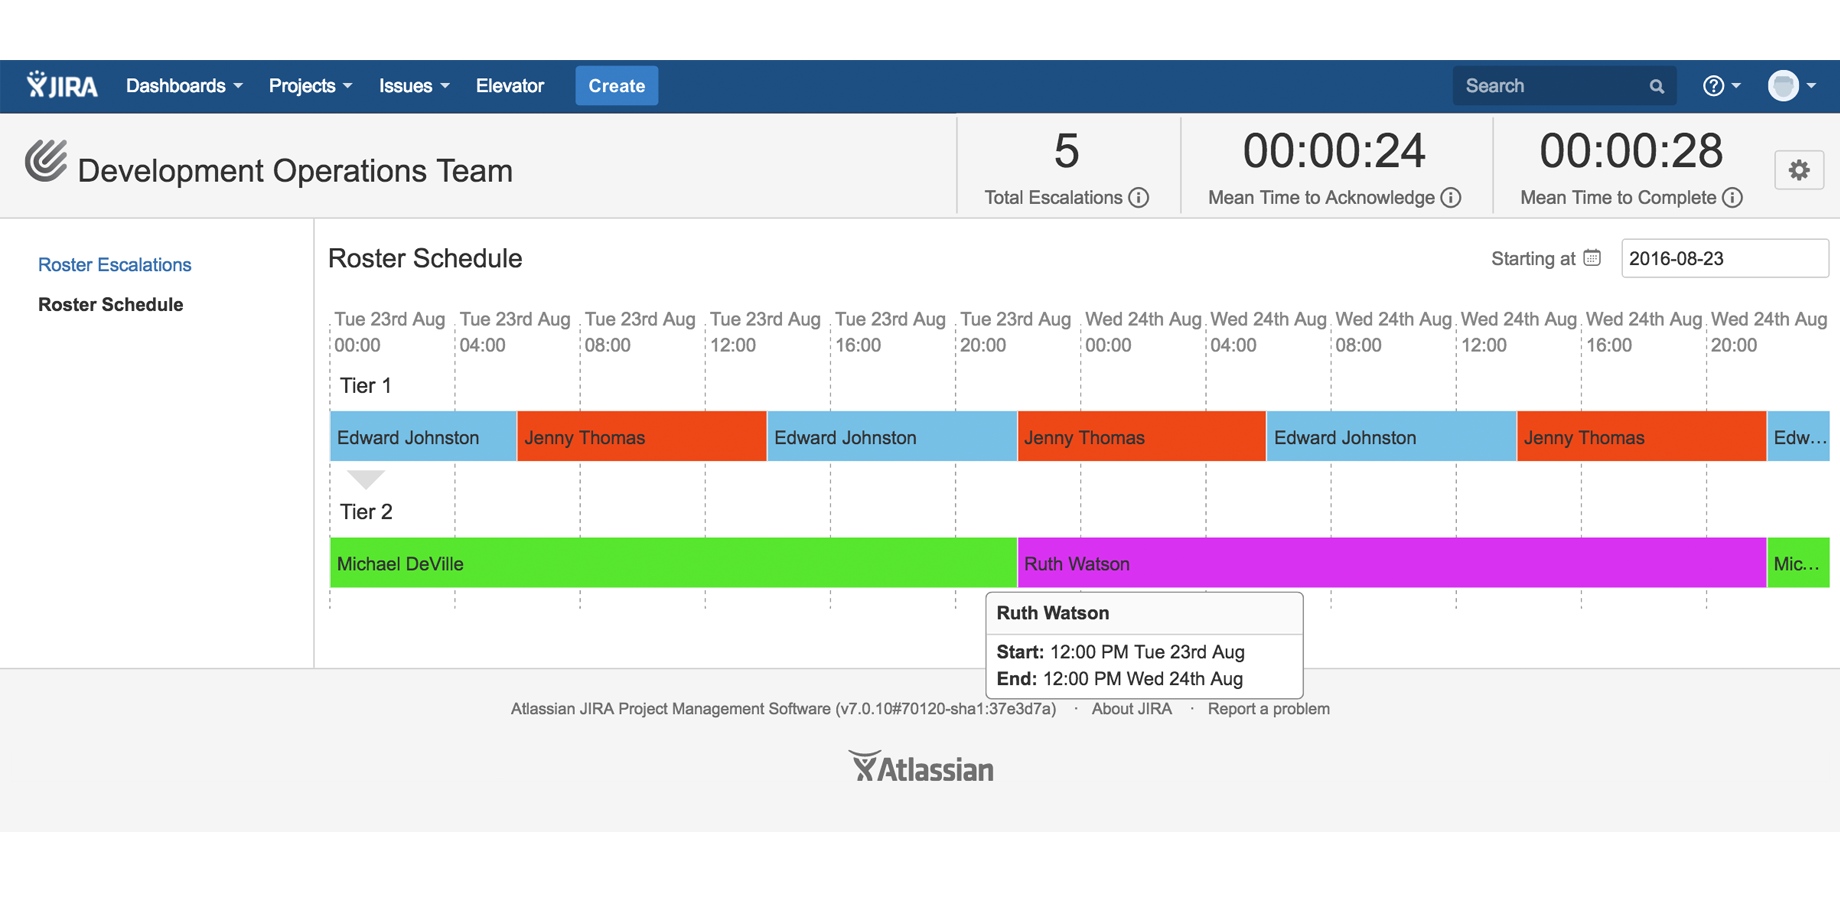1840x900 pixels.
Task: Click the JIRA logo
Action: pyautogui.click(x=62, y=86)
